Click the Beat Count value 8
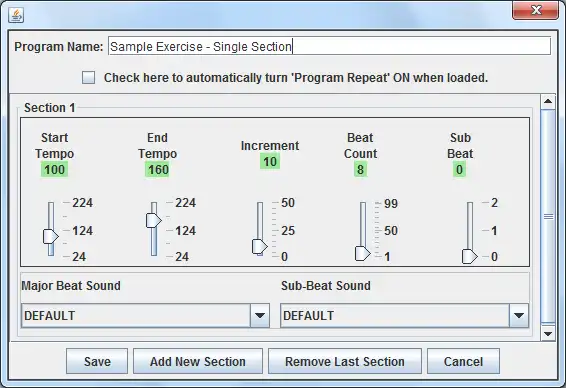The image size is (566, 388). click(360, 169)
